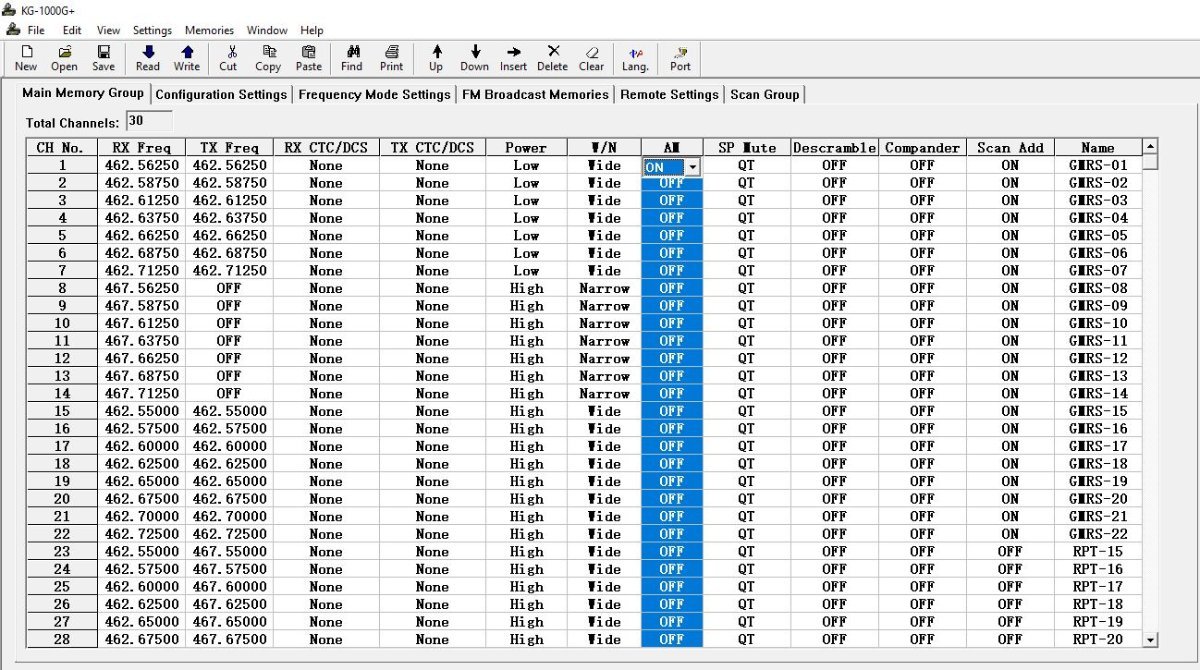Screen dimensions: 1200x670
Task: Click the Read from radio icon
Action: point(147,58)
